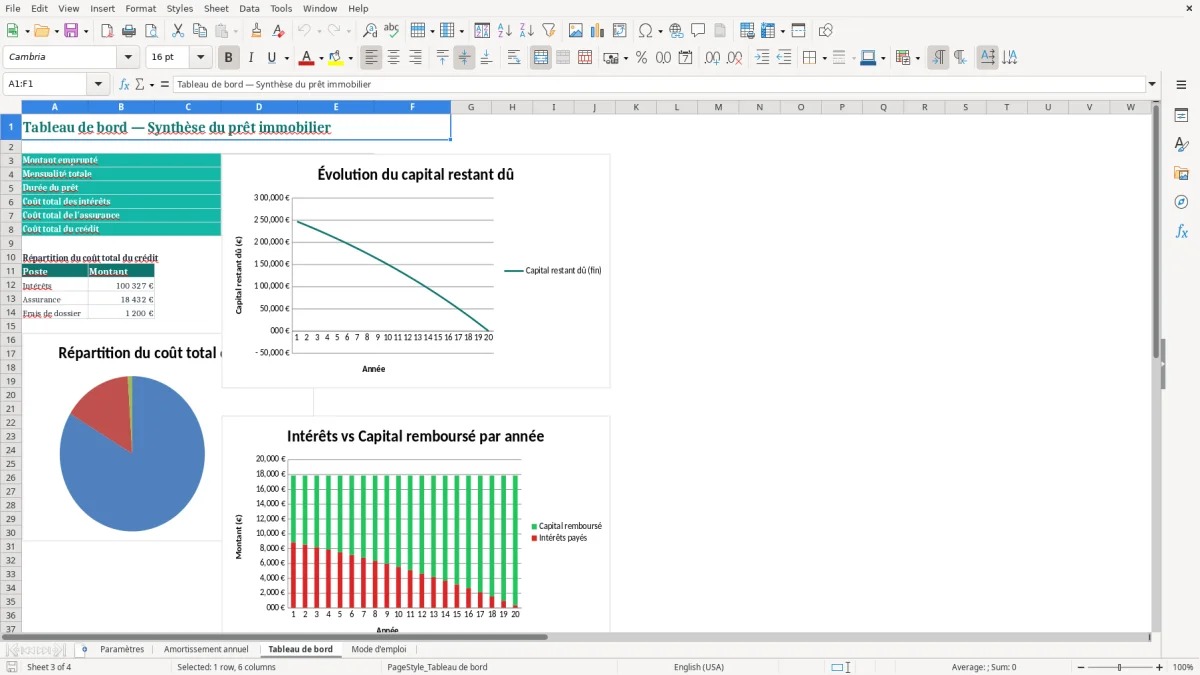
Task: Click the zoom out minus button
Action: point(1080,667)
